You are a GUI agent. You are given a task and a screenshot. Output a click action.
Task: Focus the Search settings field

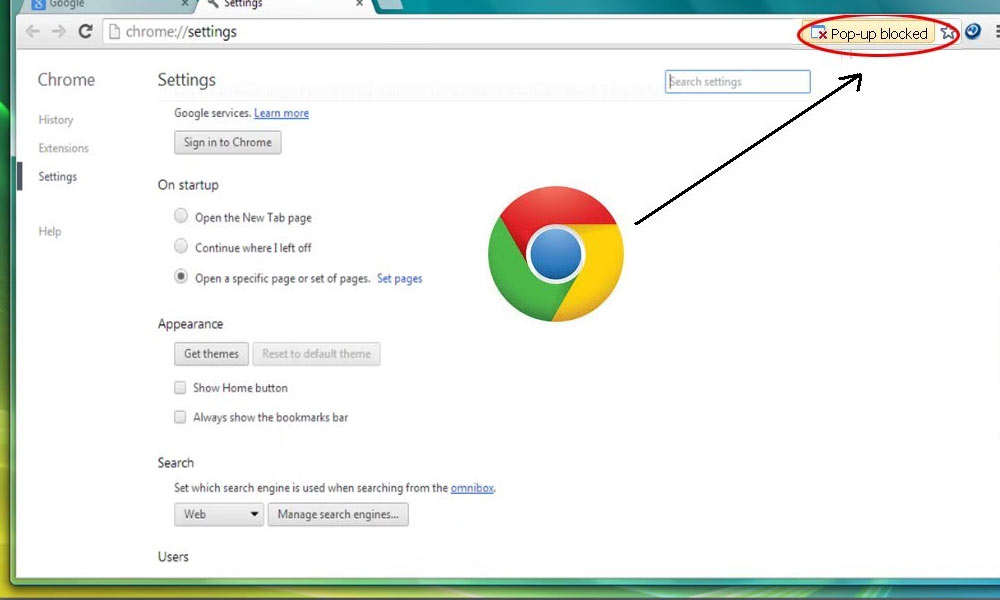[x=737, y=82]
